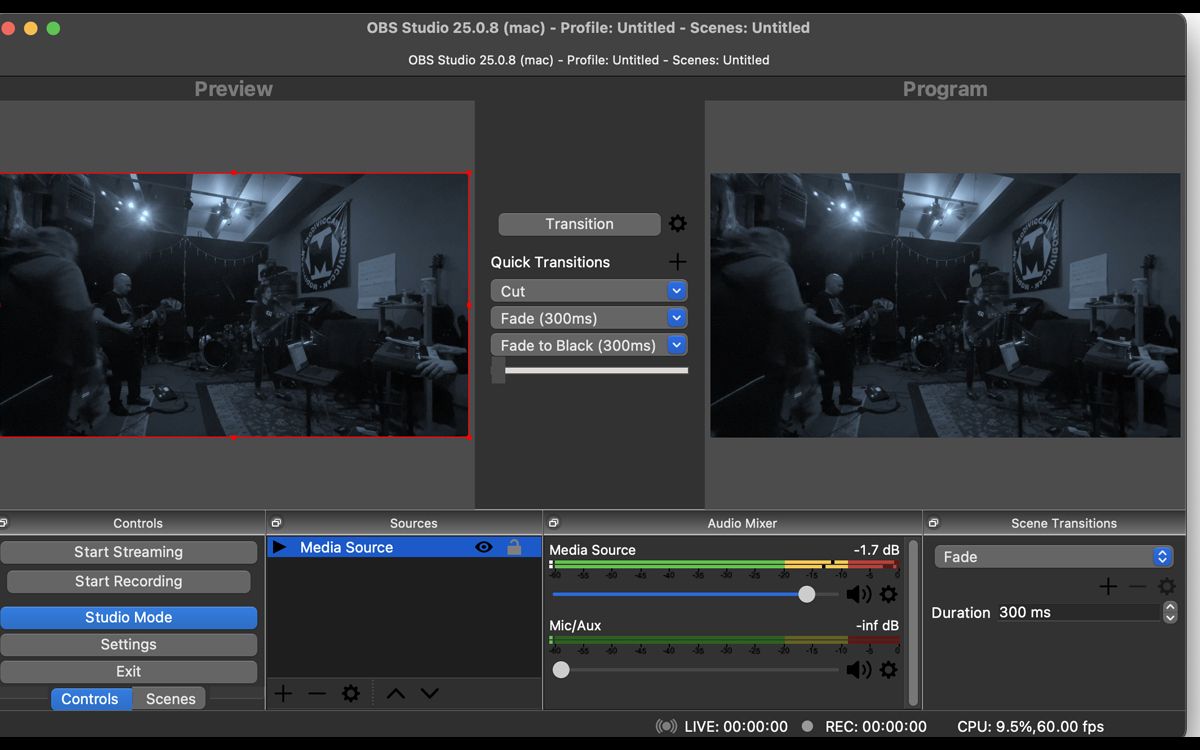Screen dimensions: 1200x750
Task: Click Start Recording button
Action: click(128, 581)
